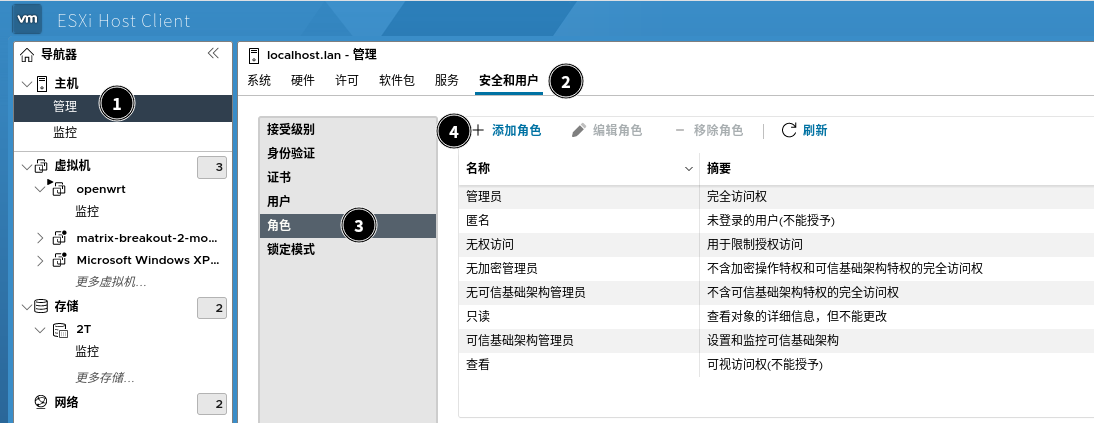Click the 编辑角色 button
This screenshot has height=423, width=1094.
tap(607, 130)
